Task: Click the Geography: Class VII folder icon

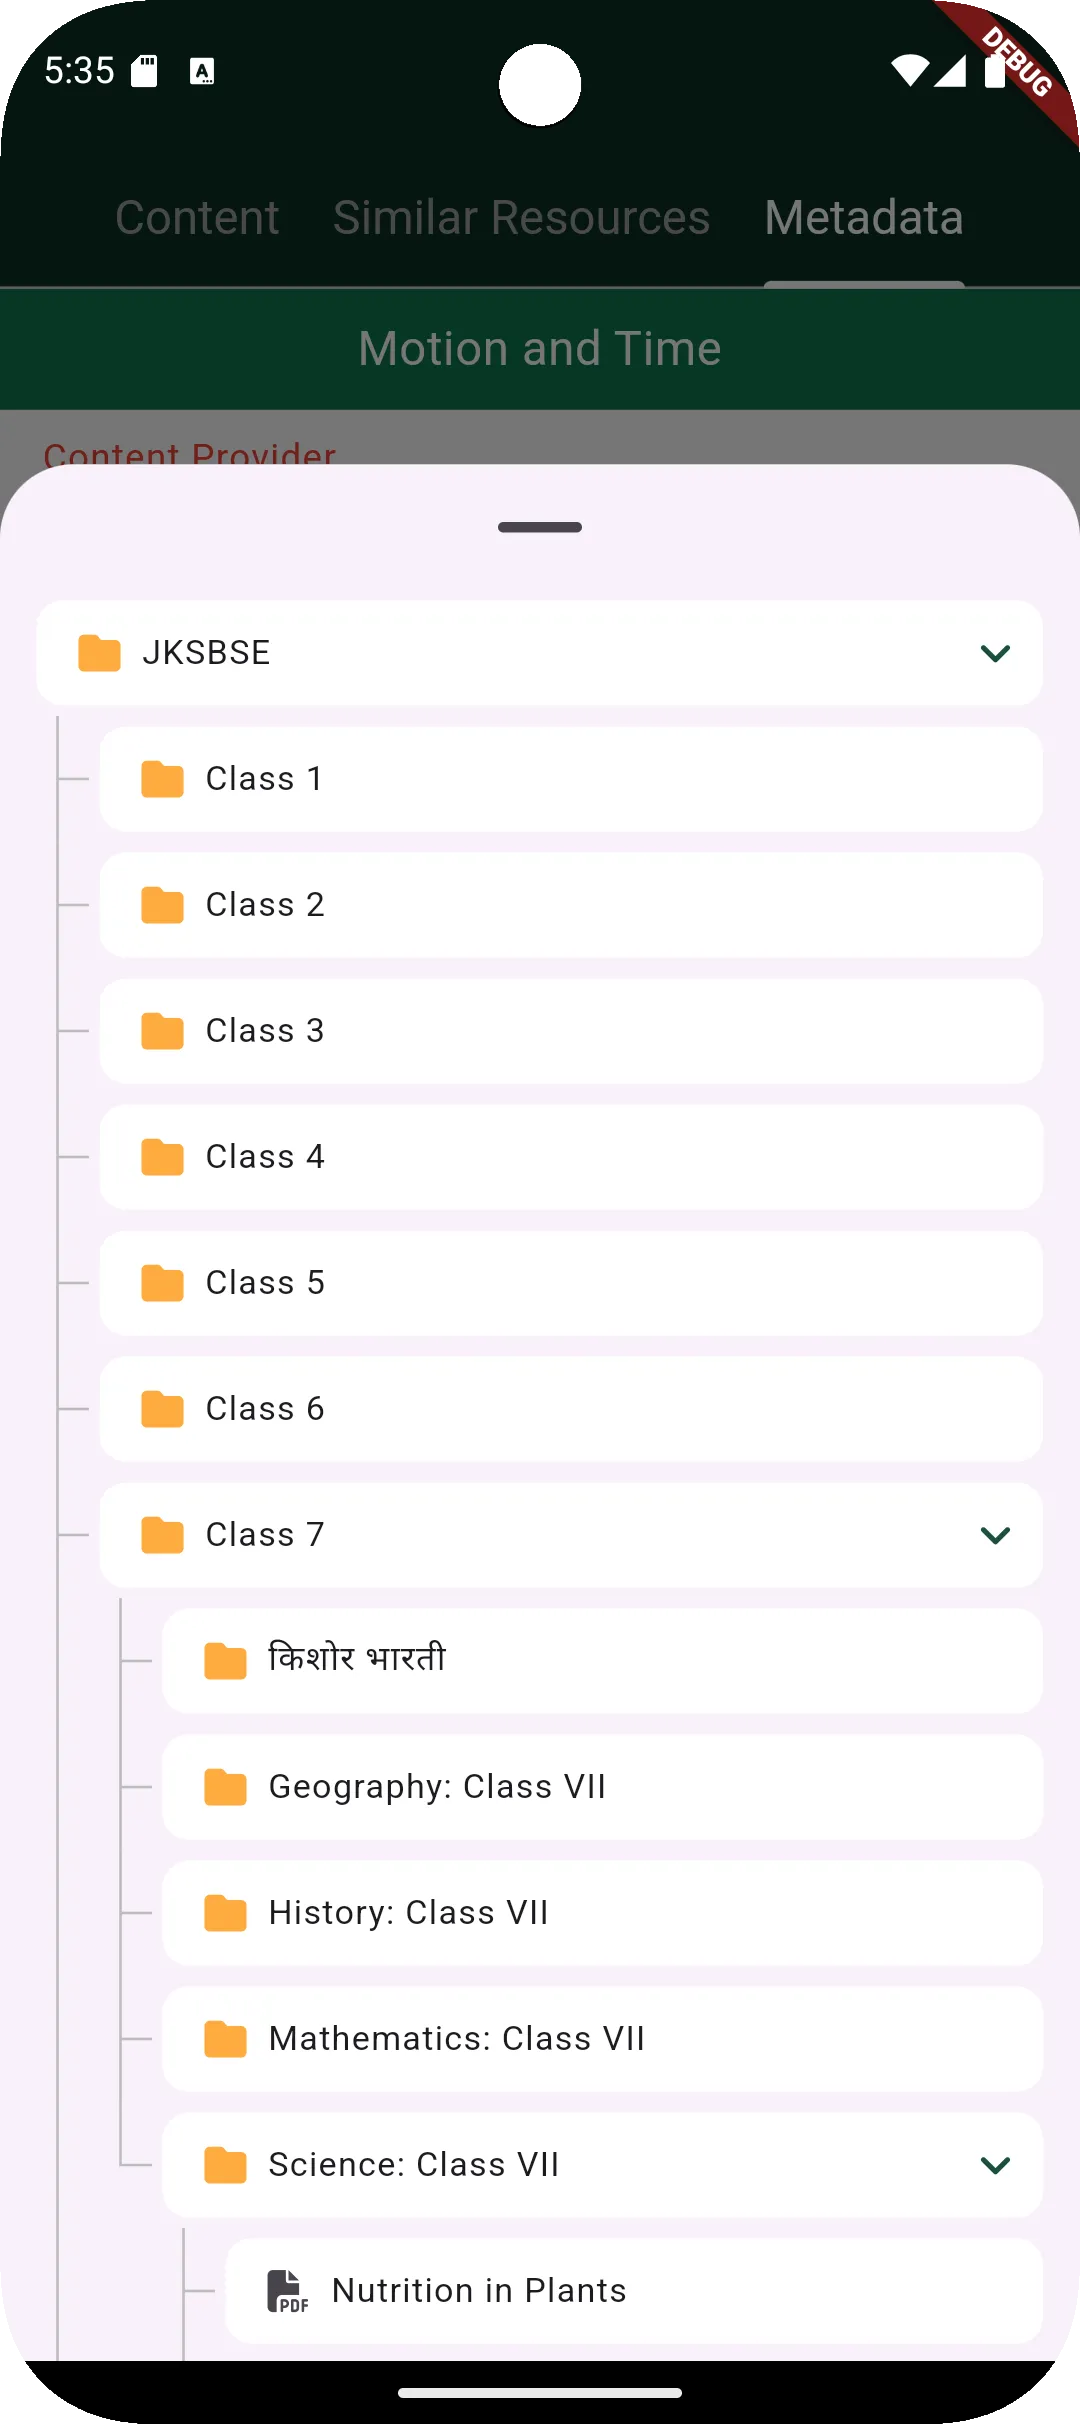Action: [x=225, y=1787]
